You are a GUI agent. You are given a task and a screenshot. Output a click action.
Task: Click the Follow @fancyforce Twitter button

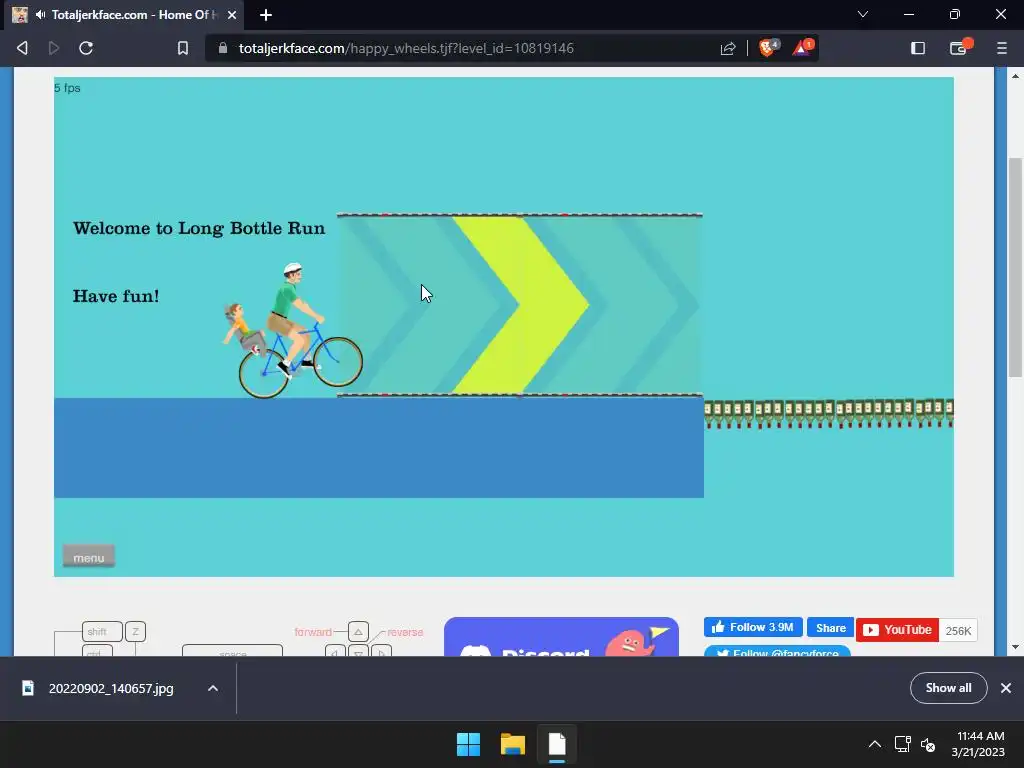coord(777,651)
